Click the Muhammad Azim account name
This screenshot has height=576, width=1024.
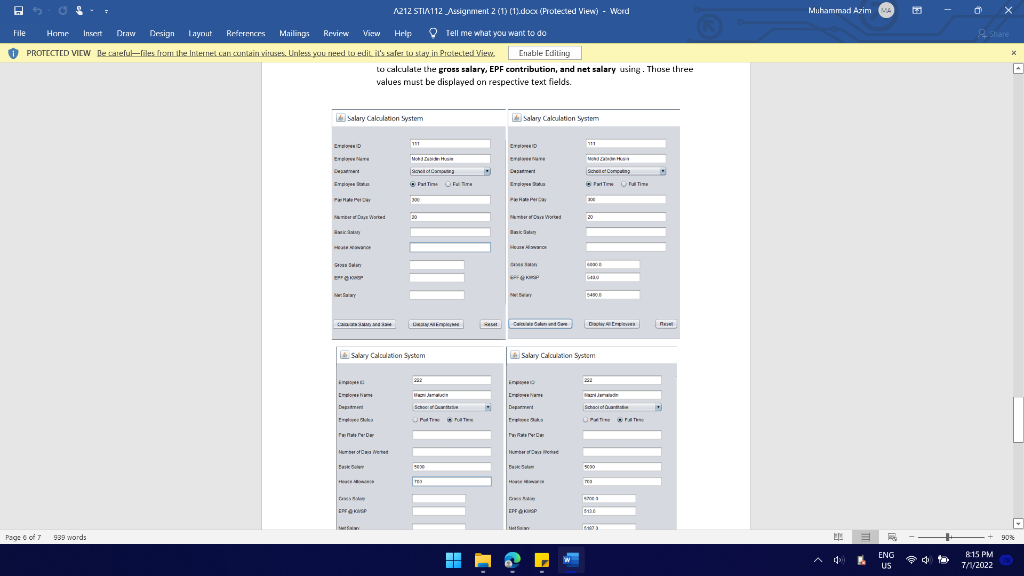click(x=839, y=10)
